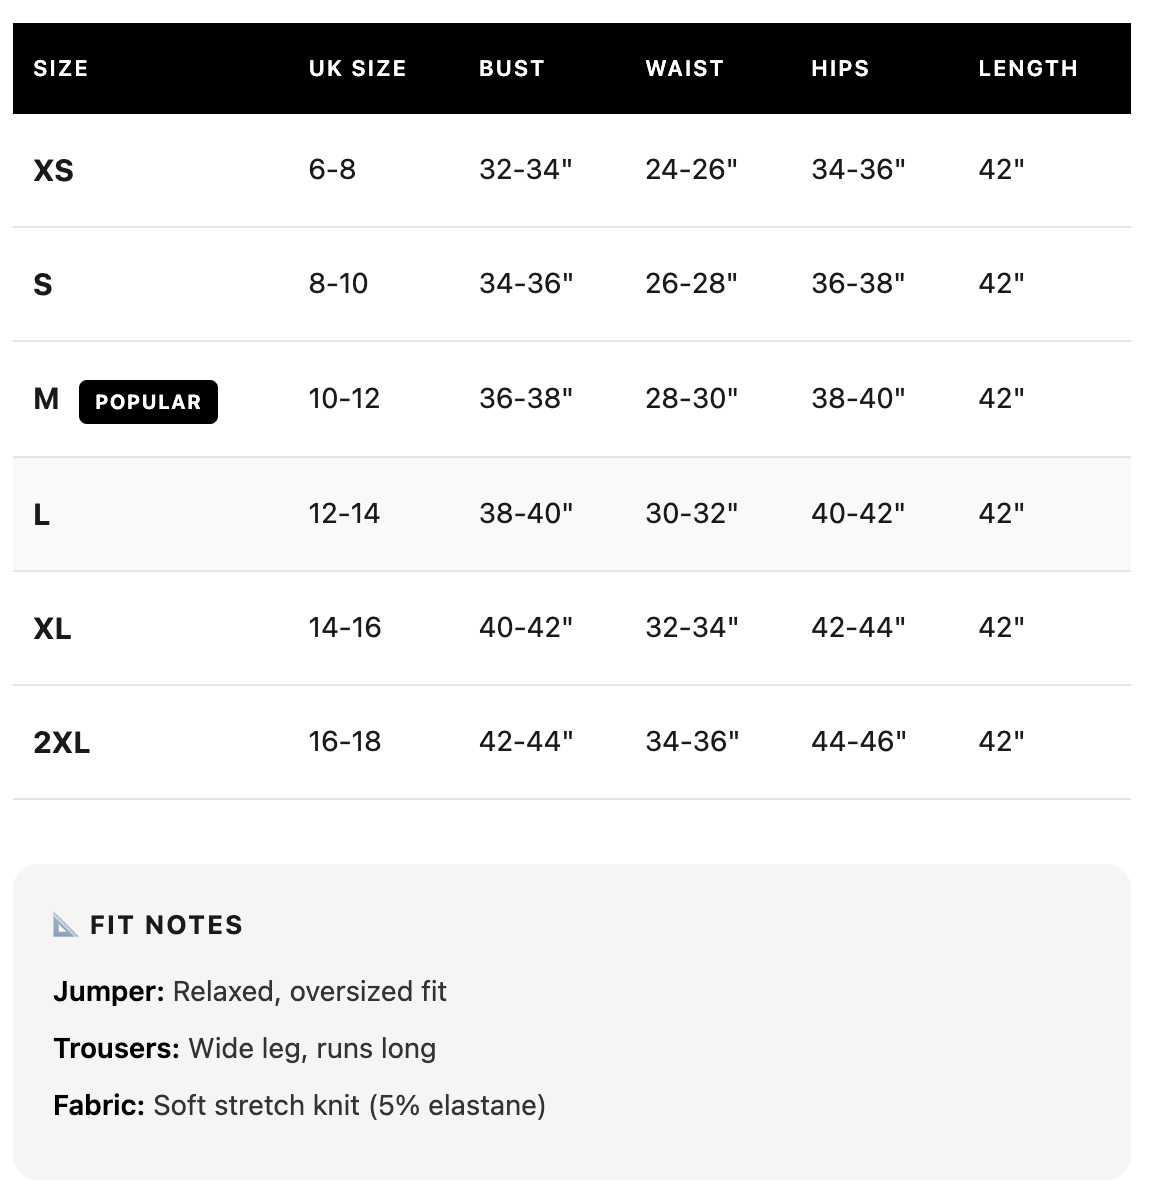Click the M size label
The height and width of the screenshot is (1184, 1156).
(46, 400)
